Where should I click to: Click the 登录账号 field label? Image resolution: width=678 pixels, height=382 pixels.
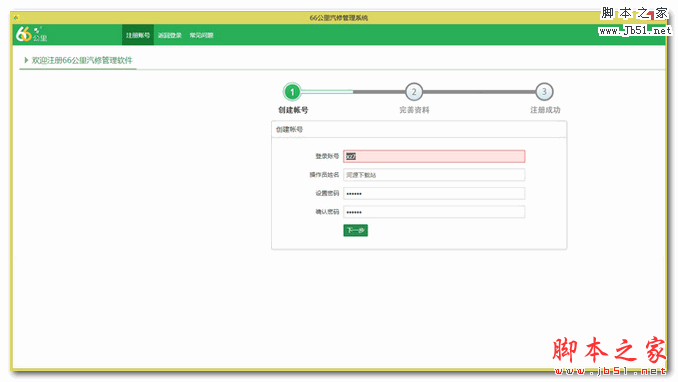(327, 156)
